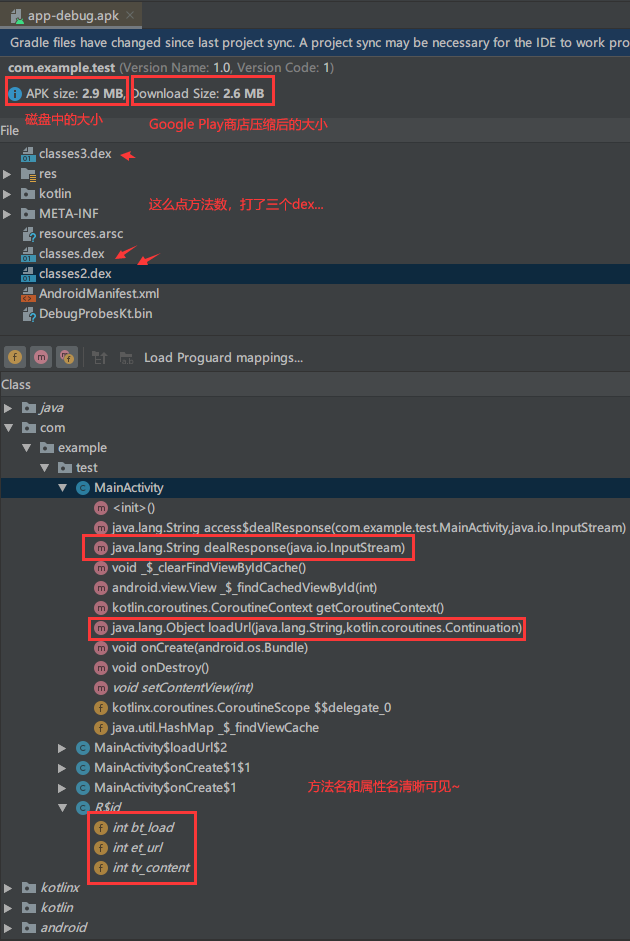Expand the kotlin folder in file list
This screenshot has width=630, height=941.
coord(7,194)
